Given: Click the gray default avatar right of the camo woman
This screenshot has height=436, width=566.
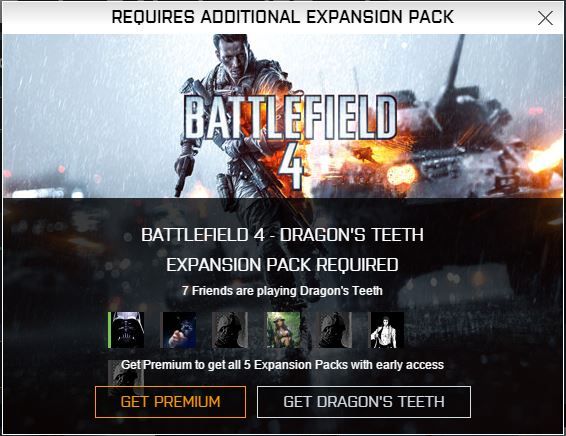Looking at the screenshot, I should (x=335, y=330).
